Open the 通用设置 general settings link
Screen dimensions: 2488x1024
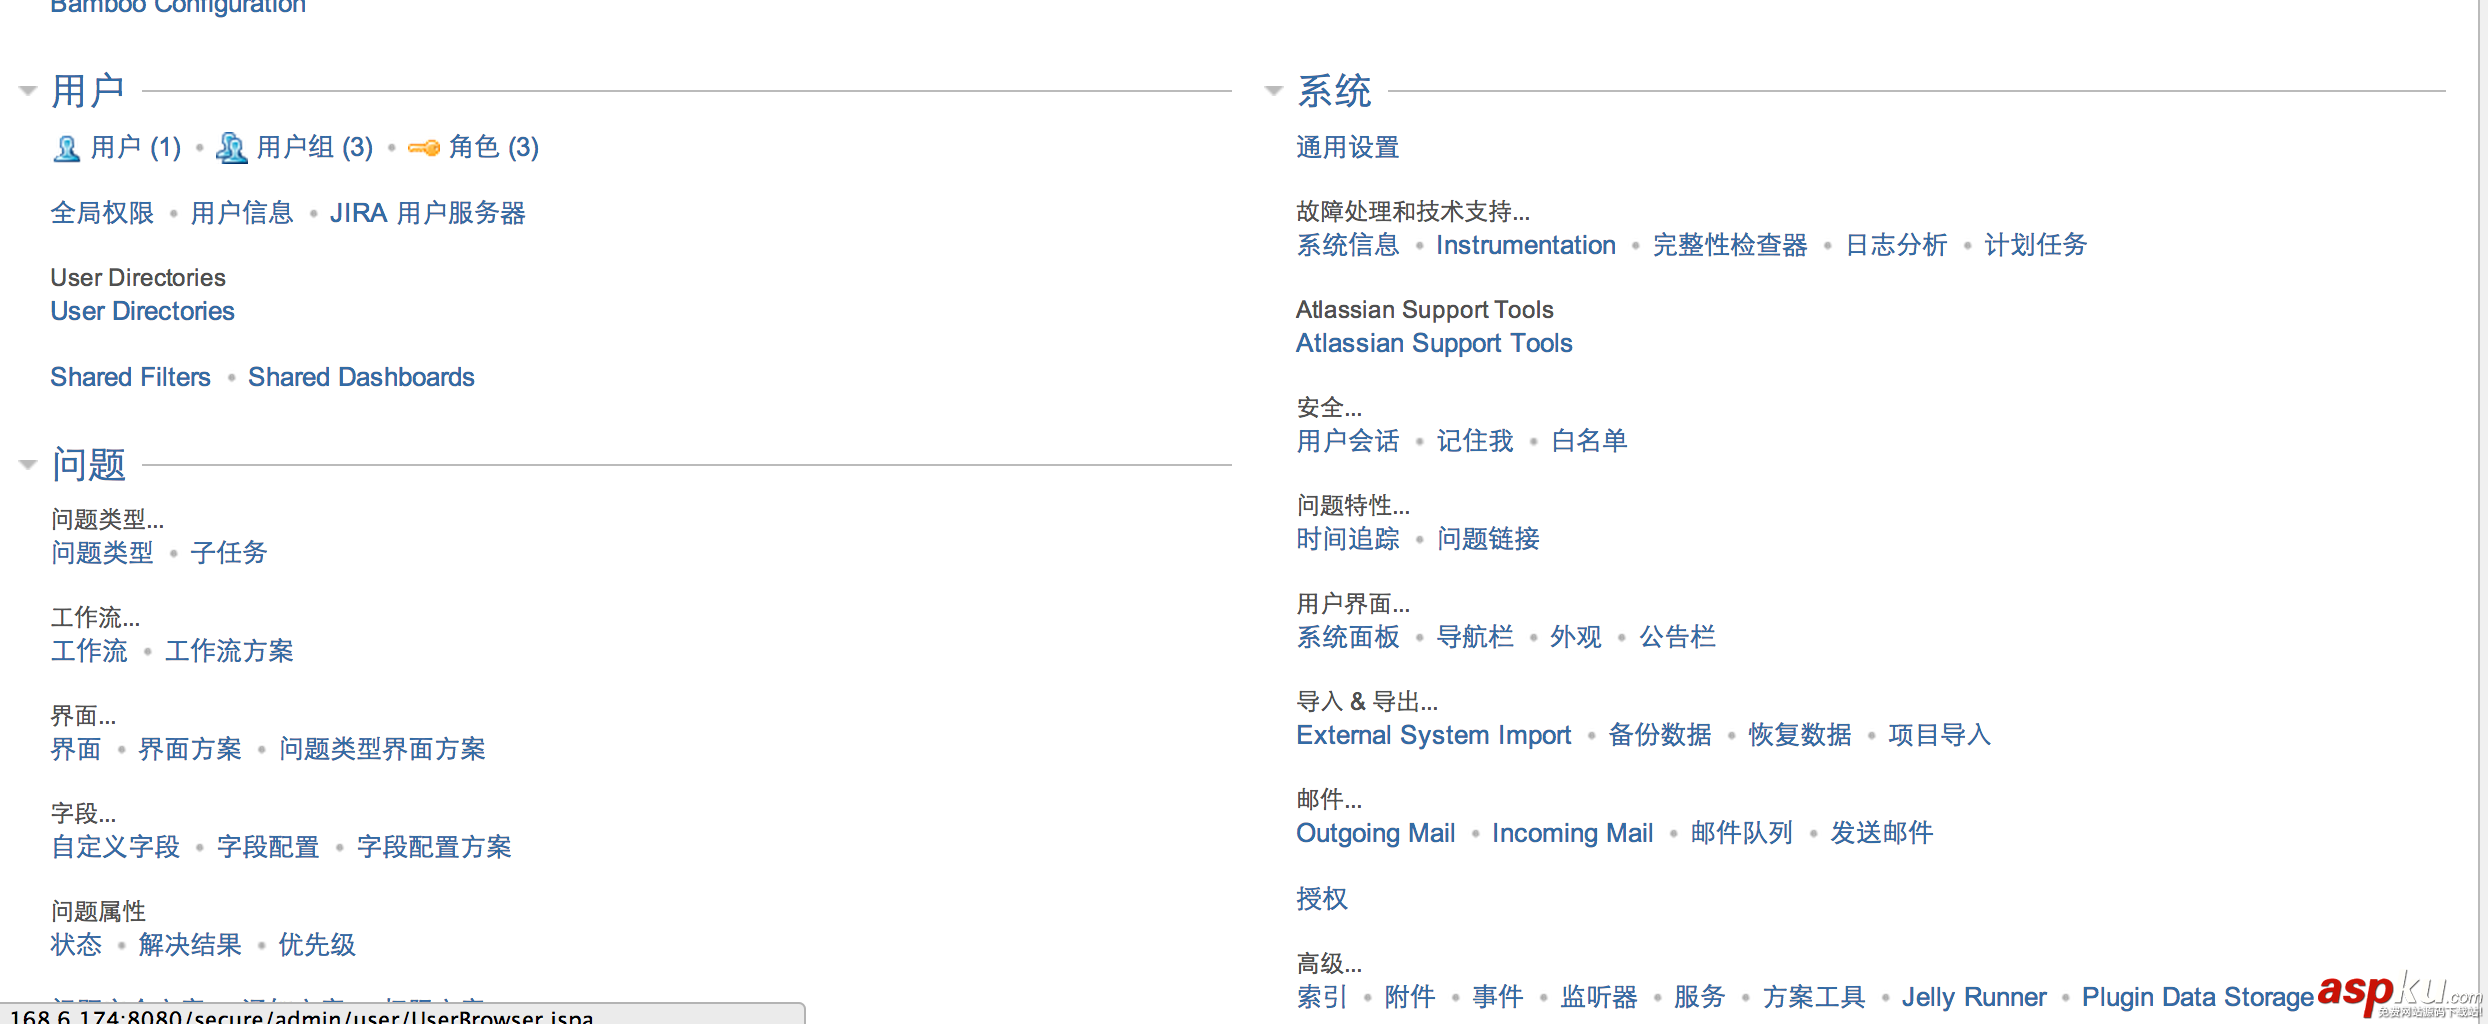[1347, 148]
